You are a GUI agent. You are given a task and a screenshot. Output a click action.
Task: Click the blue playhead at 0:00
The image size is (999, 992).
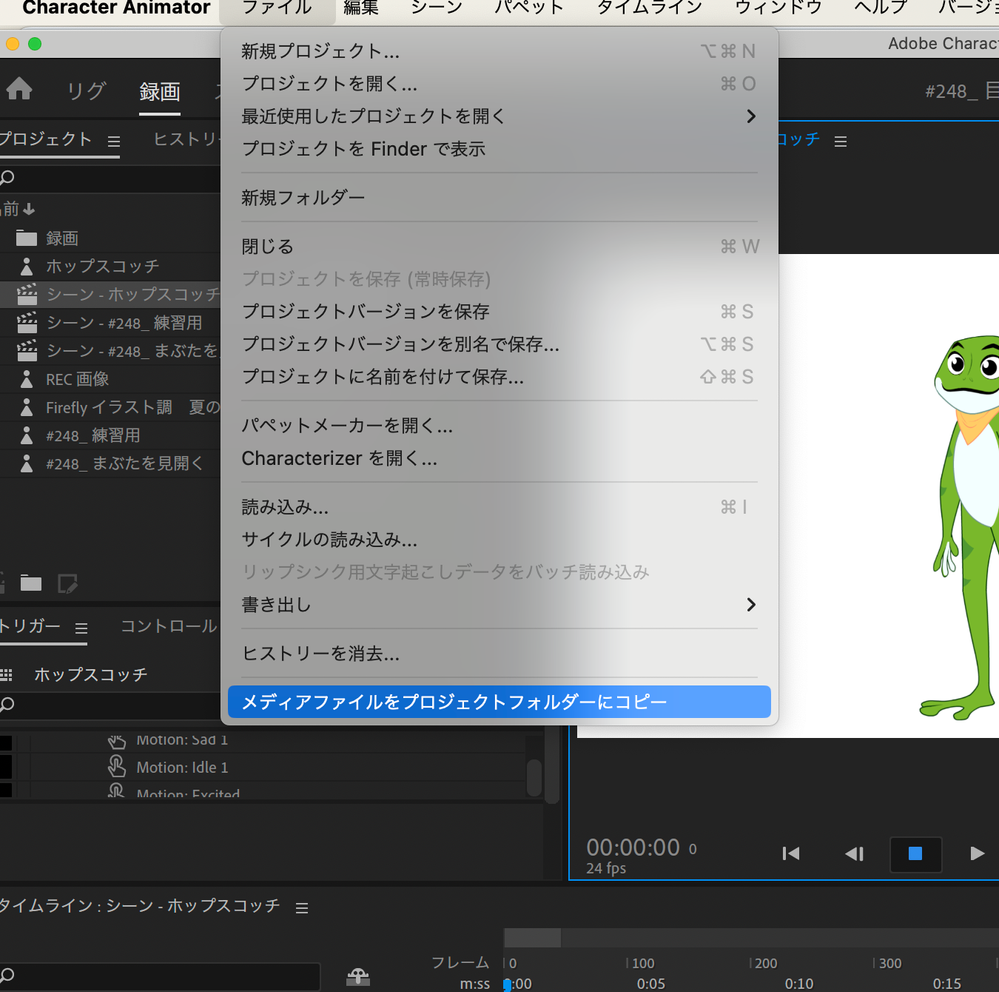click(507, 984)
